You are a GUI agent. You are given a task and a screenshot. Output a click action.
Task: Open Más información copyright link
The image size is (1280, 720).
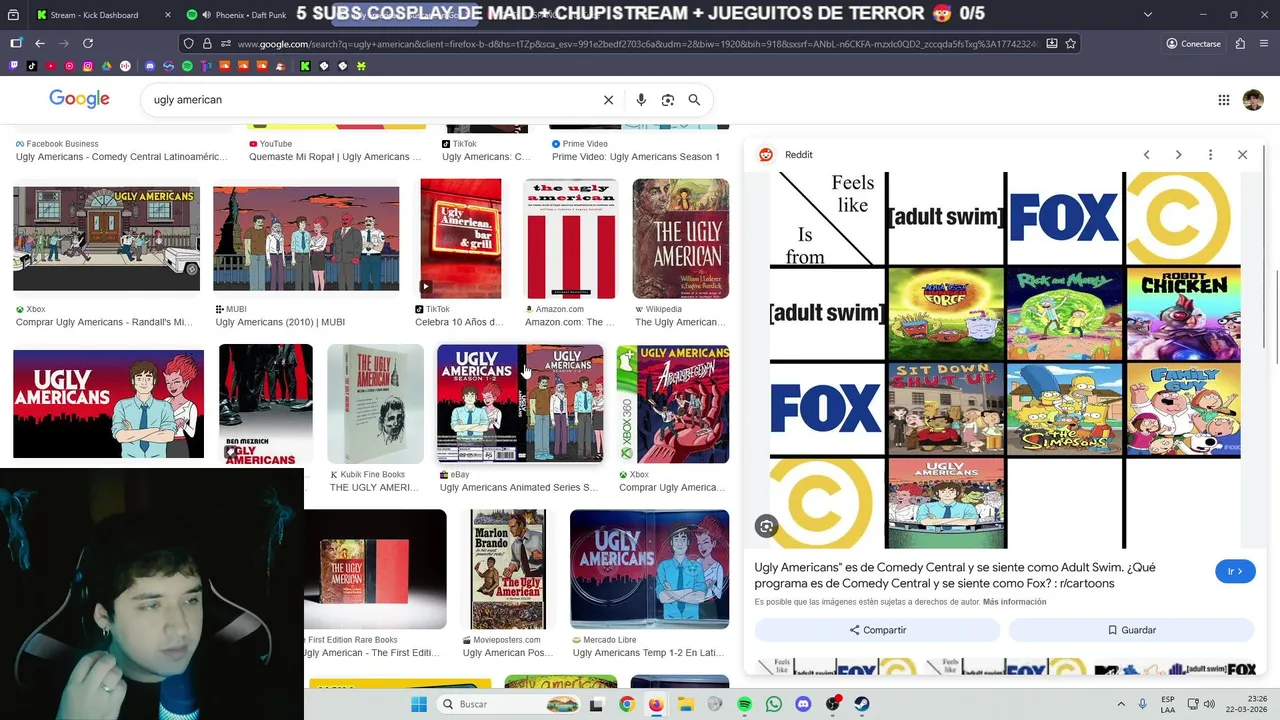(x=1014, y=602)
